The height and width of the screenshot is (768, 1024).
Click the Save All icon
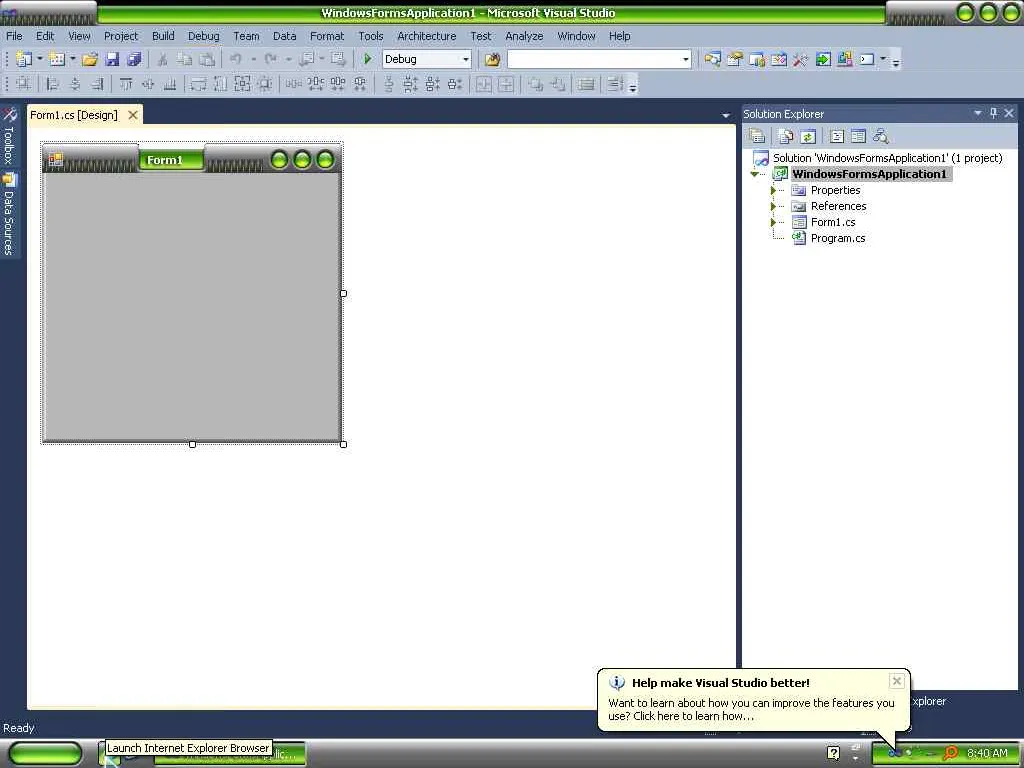(x=134, y=59)
